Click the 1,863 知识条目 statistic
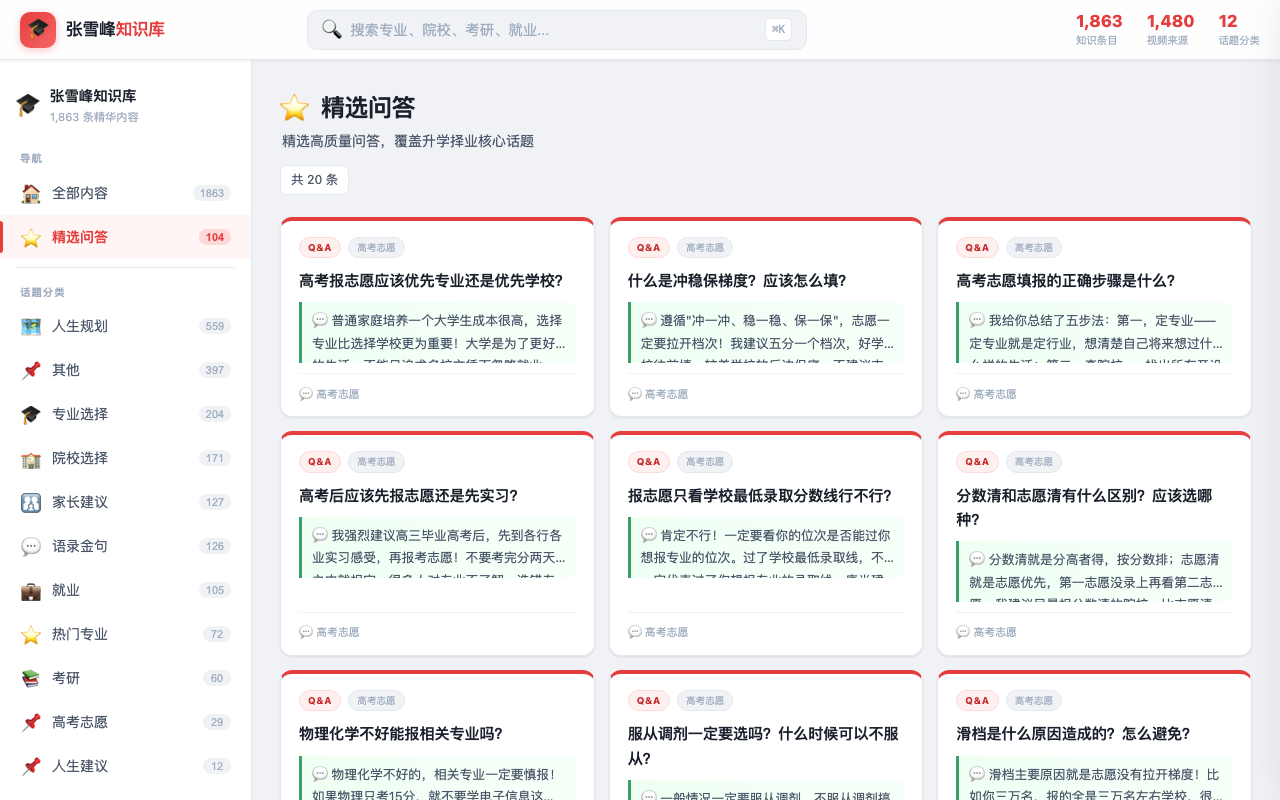This screenshot has height=800, width=1280. point(1099,29)
